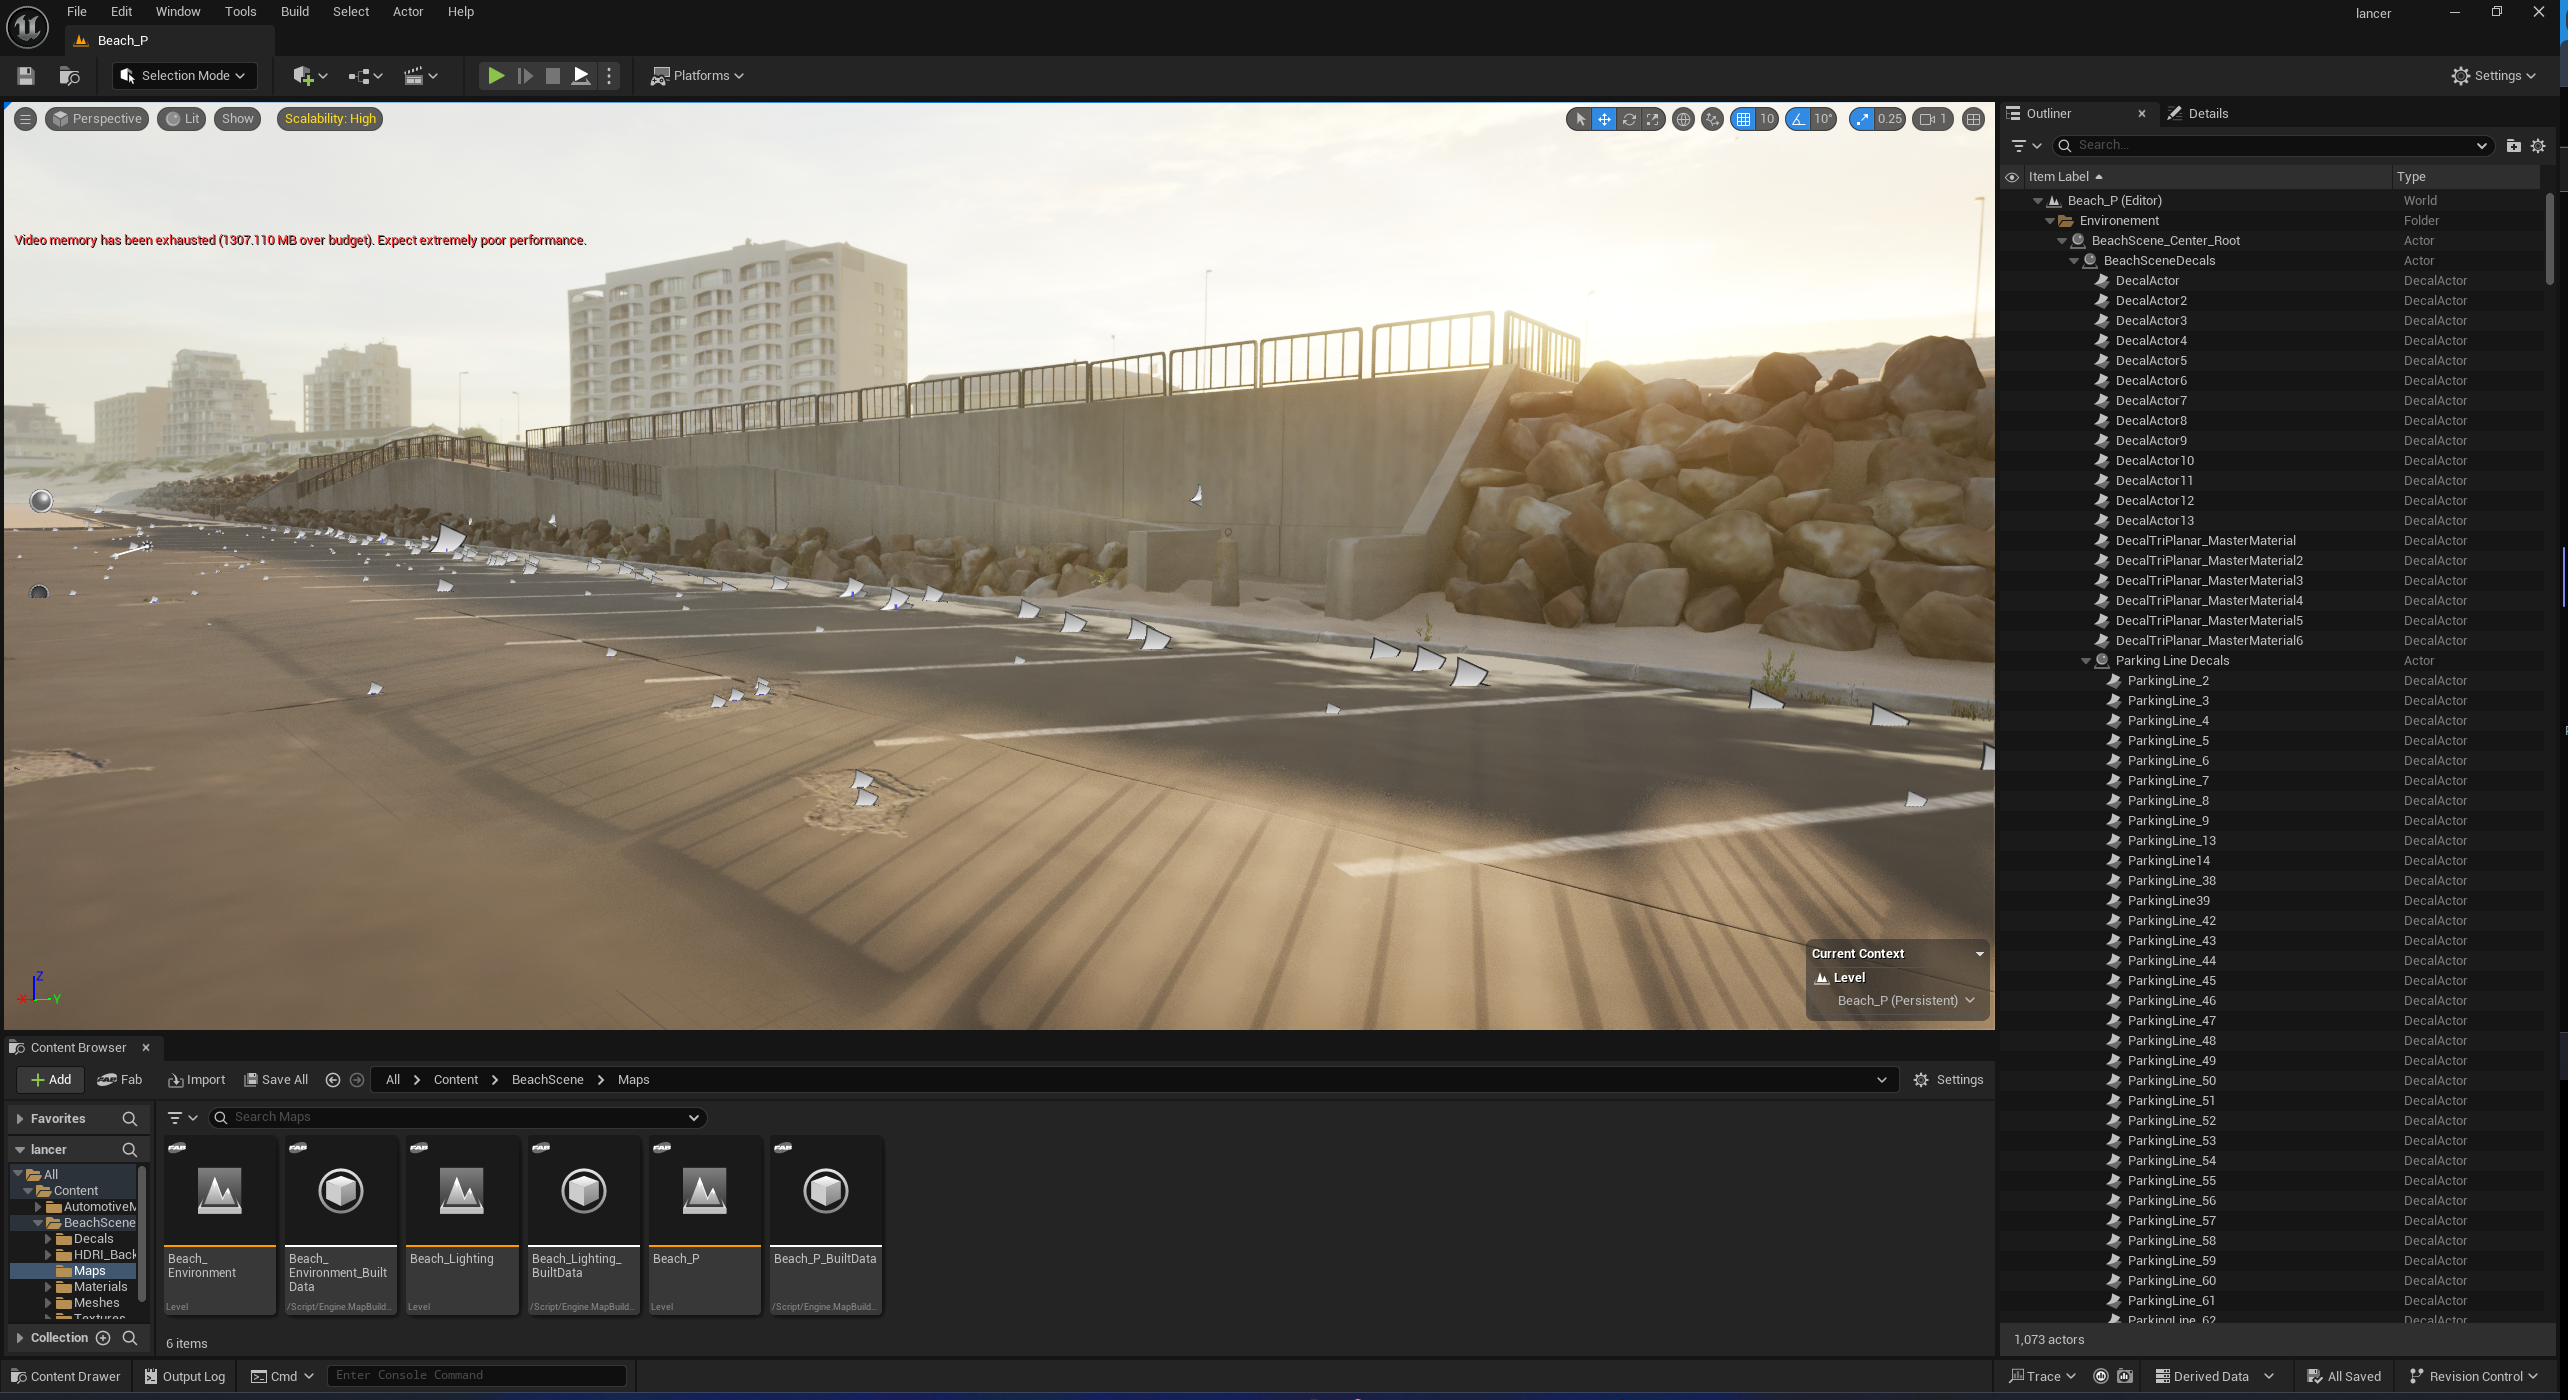Click the surface snapping icon
This screenshot has height=1400, width=2568.
coord(1713,119)
